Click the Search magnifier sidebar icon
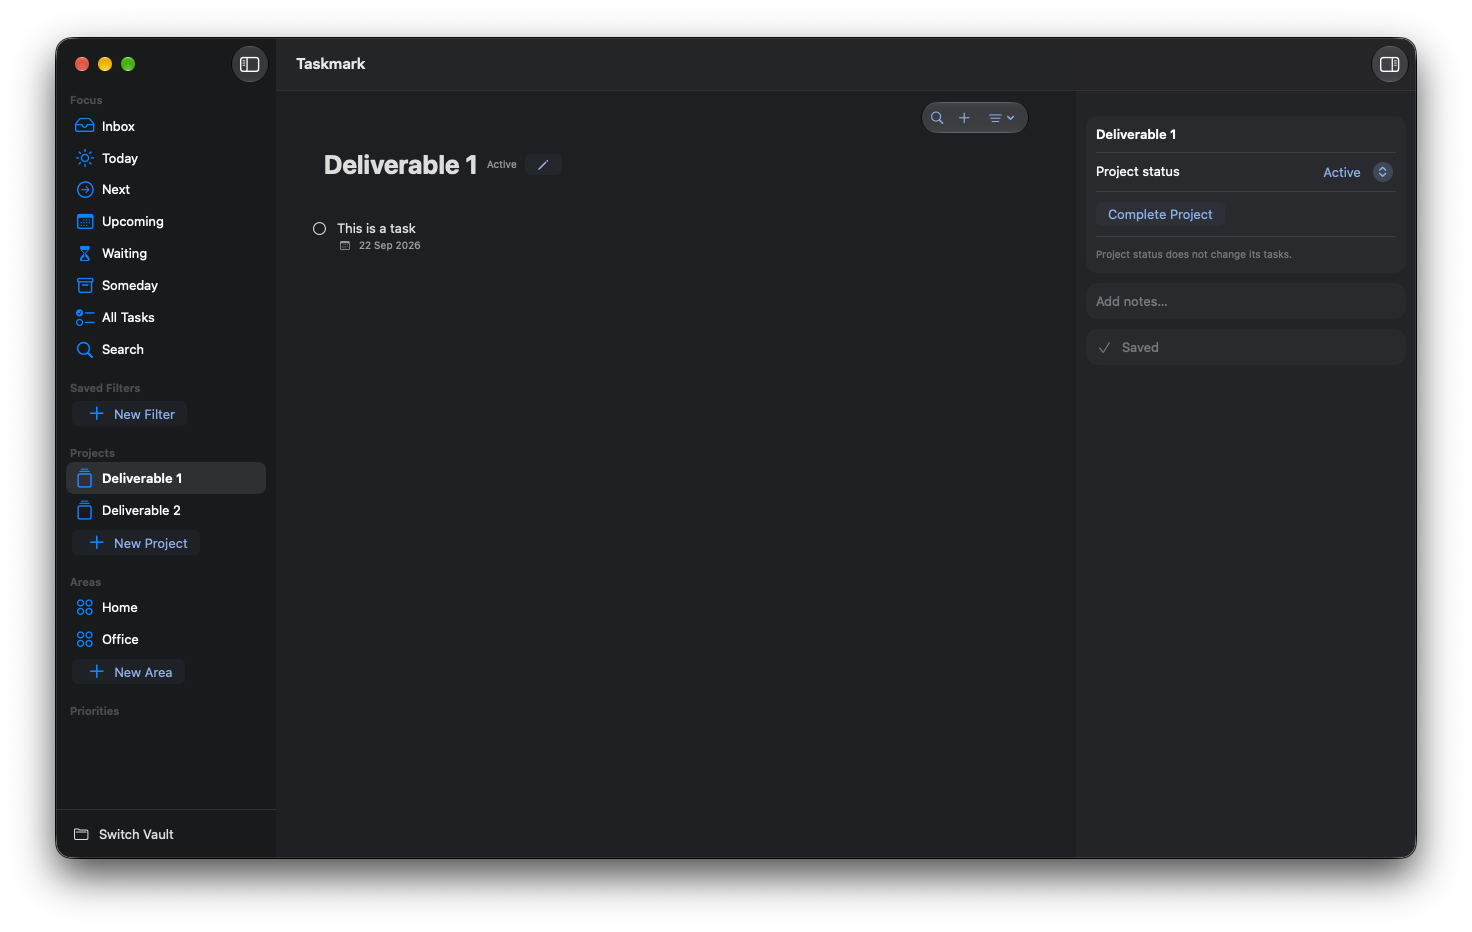The height and width of the screenshot is (932, 1472). (85, 350)
